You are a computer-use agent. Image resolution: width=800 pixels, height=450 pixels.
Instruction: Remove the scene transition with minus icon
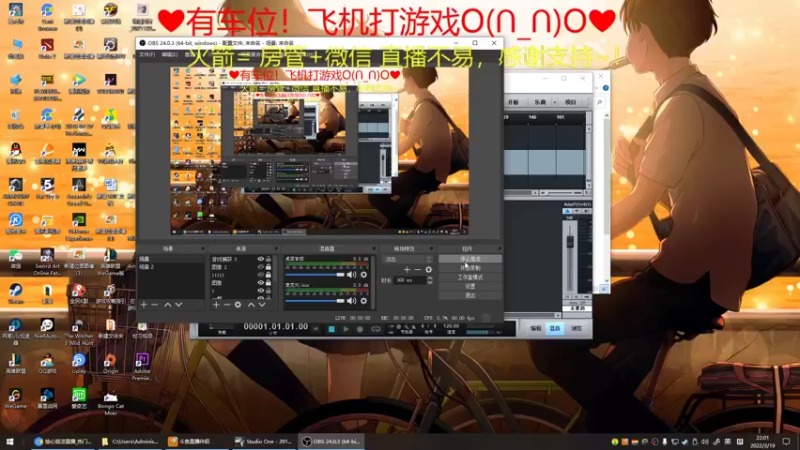(417, 269)
